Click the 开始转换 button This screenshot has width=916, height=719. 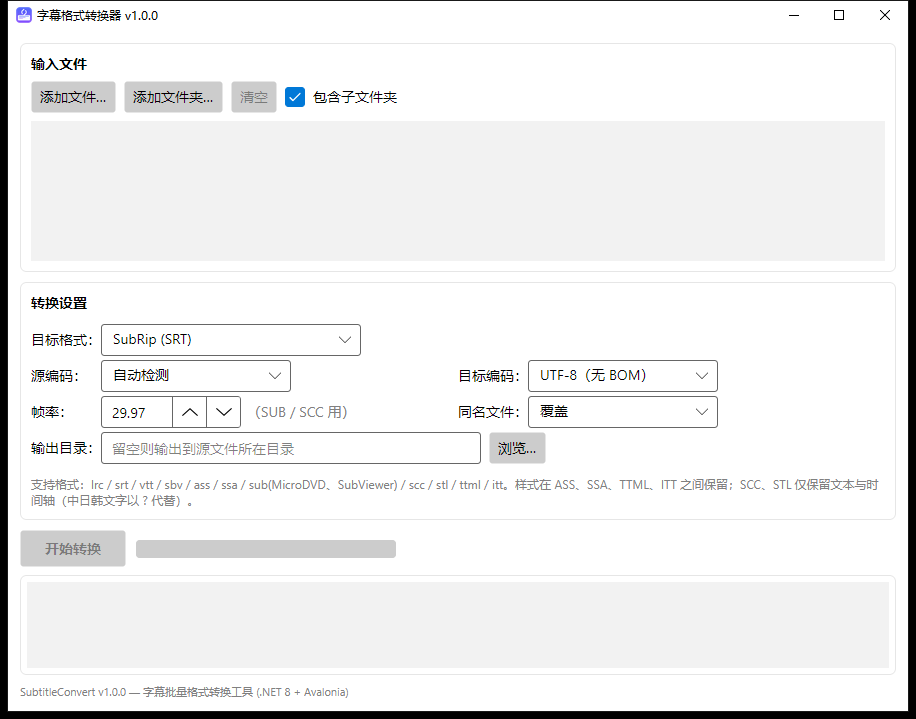click(73, 548)
